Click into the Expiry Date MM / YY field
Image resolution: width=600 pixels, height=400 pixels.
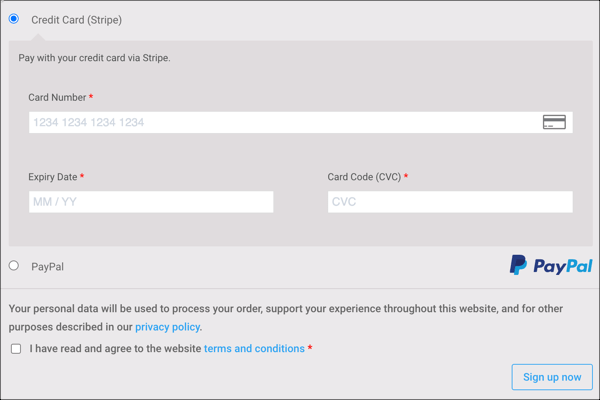click(151, 202)
